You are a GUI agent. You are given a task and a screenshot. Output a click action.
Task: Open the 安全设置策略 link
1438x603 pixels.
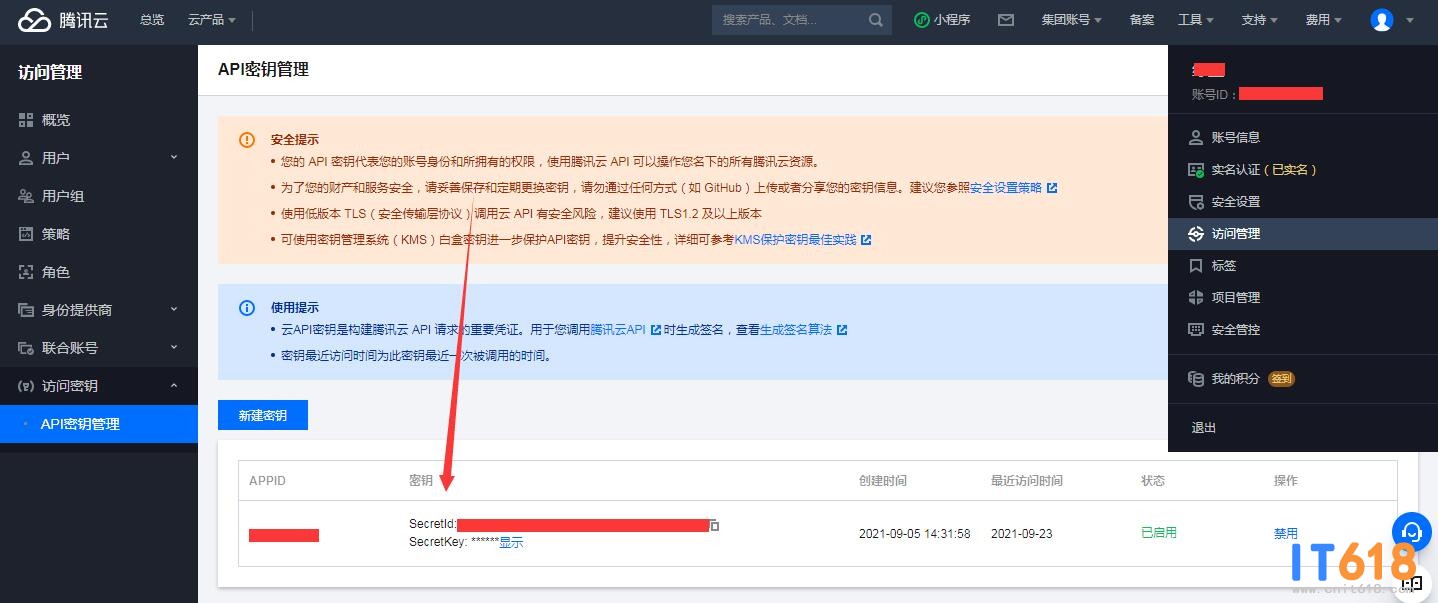[x=1006, y=188]
